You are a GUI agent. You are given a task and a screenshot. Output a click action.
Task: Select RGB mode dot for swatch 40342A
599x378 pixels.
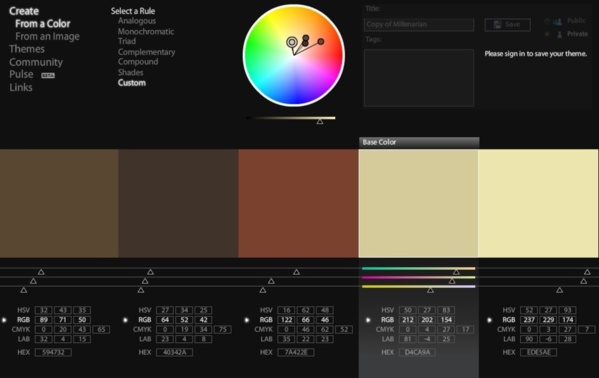125,320
